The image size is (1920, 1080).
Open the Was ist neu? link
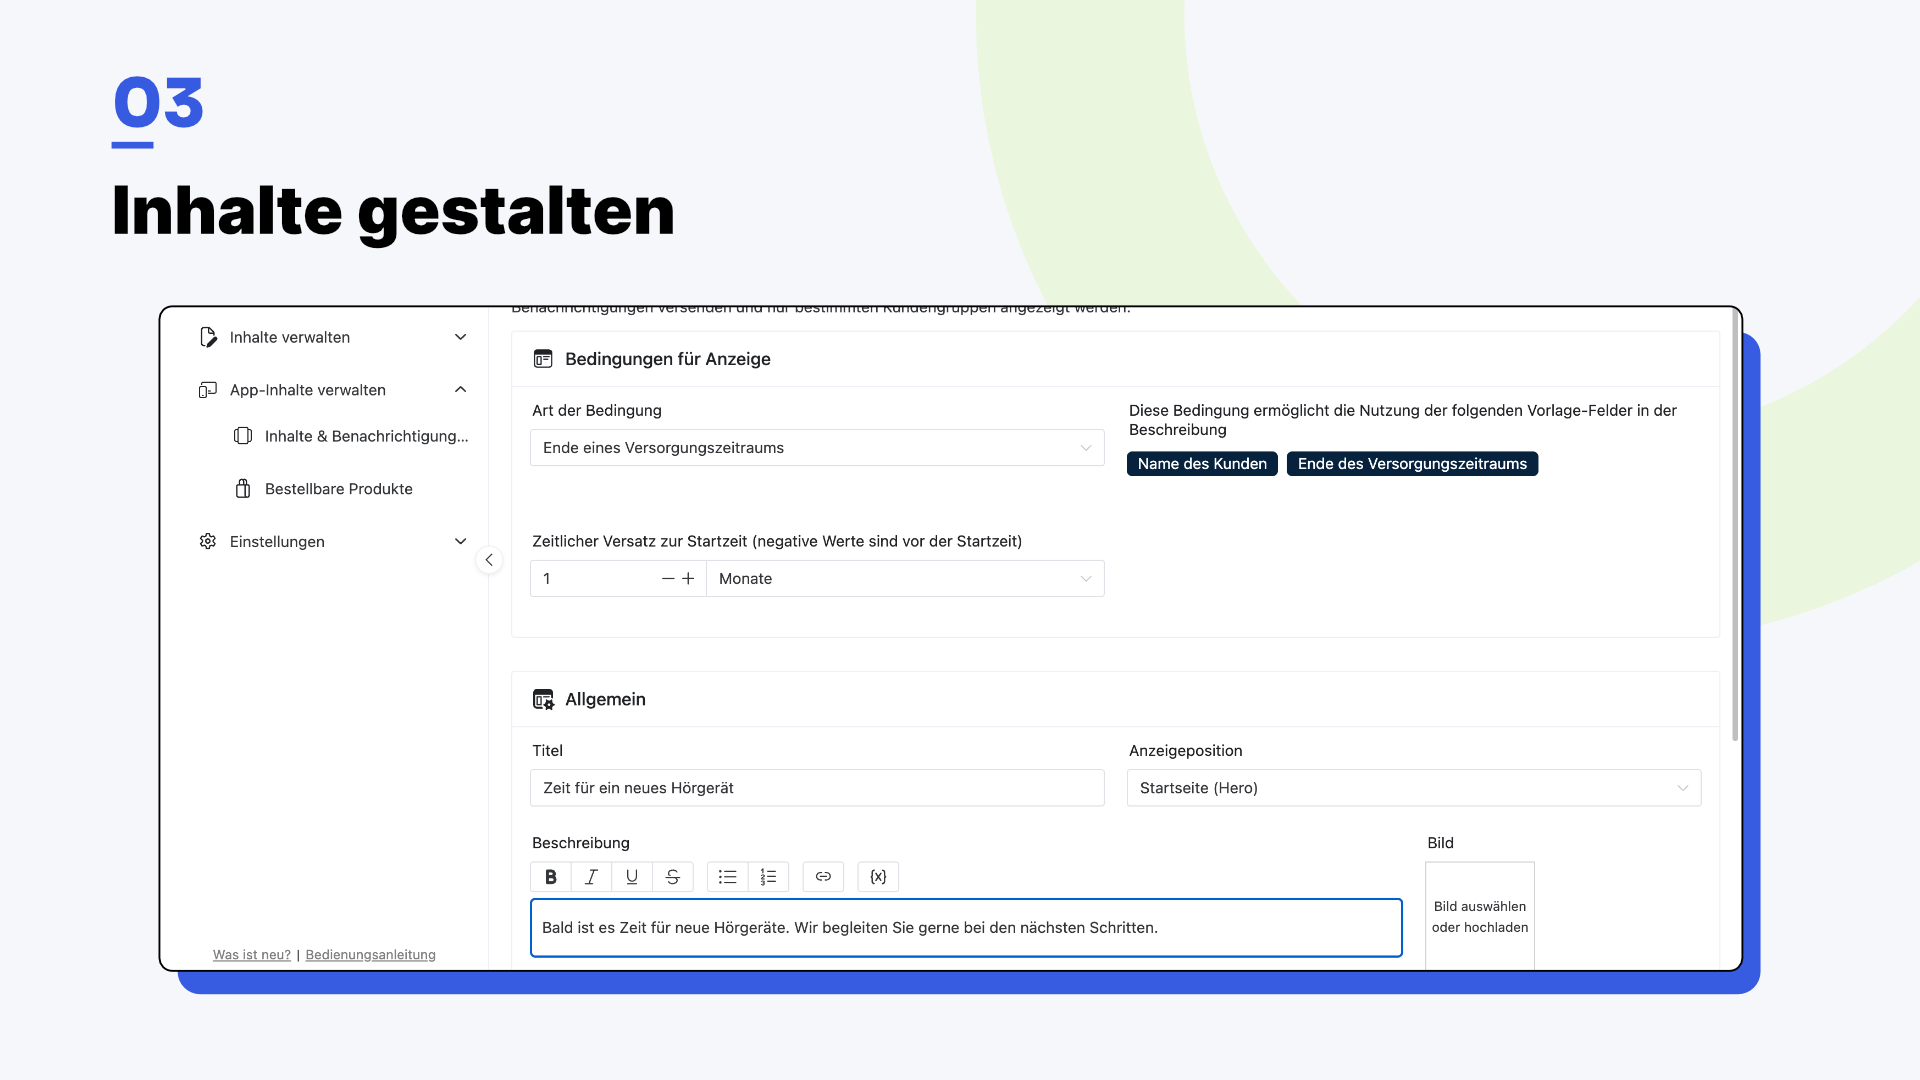[x=252, y=955]
